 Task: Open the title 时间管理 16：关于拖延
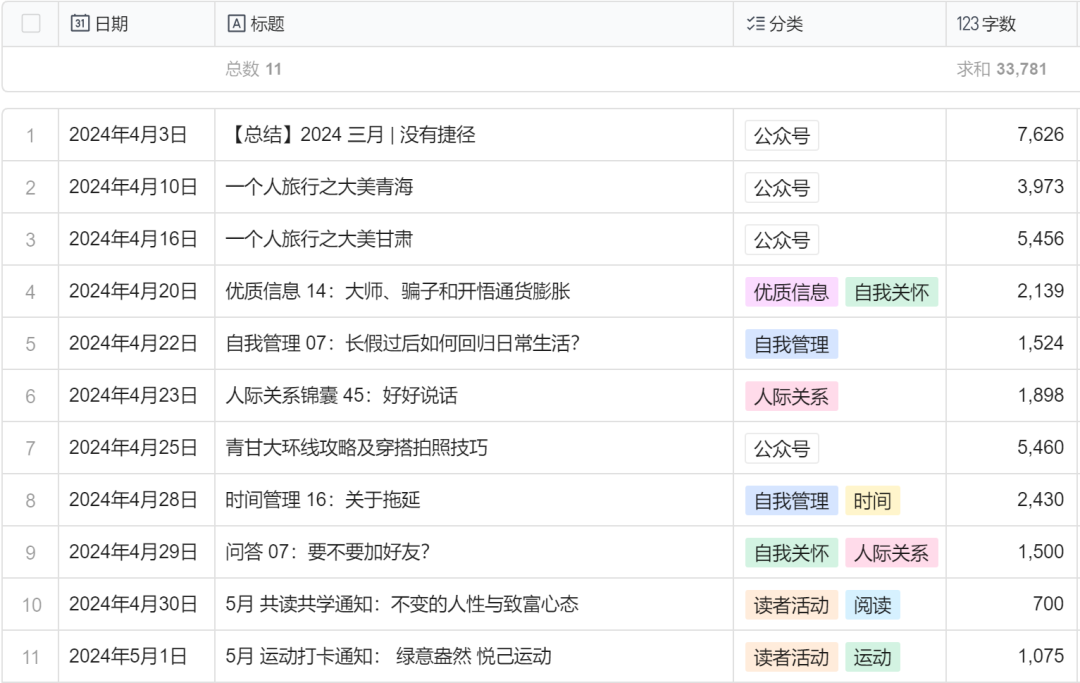tap(322, 500)
